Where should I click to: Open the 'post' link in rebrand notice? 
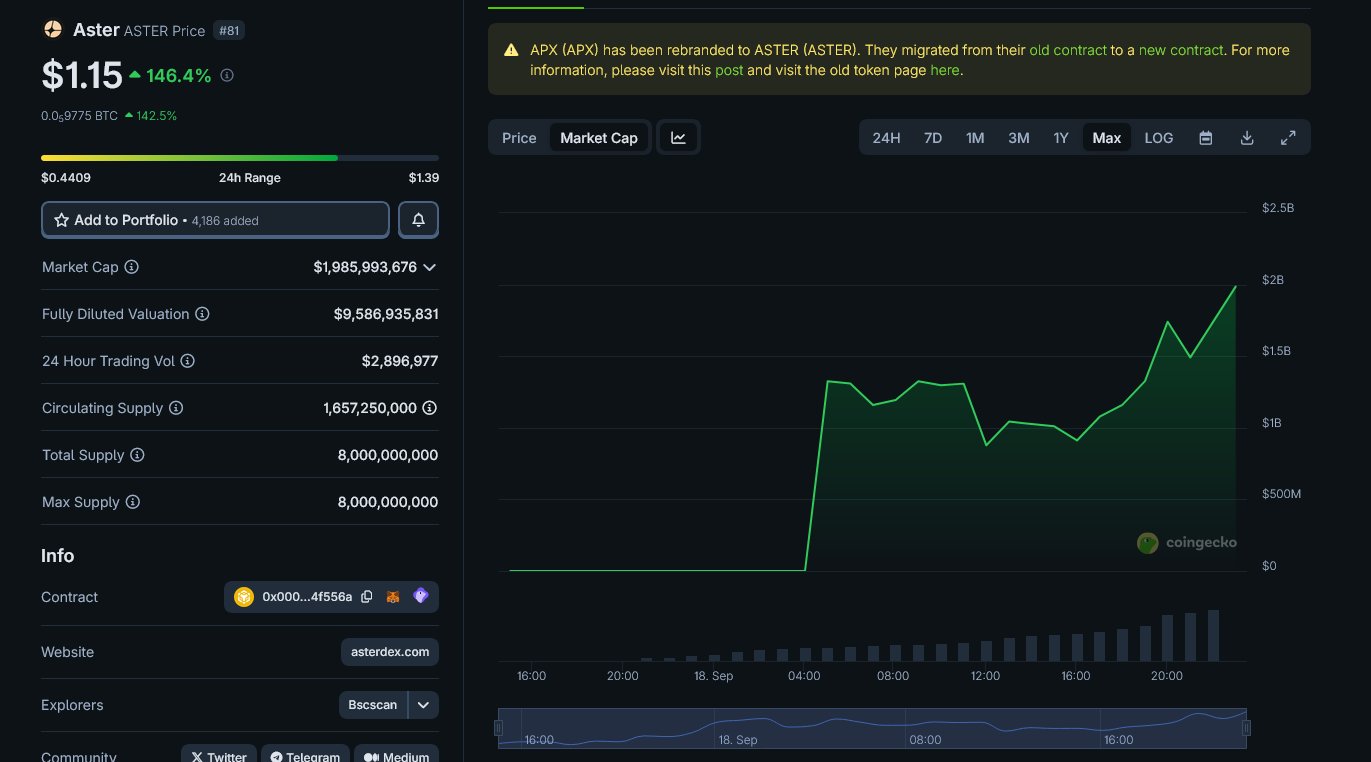pyautogui.click(x=729, y=71)
